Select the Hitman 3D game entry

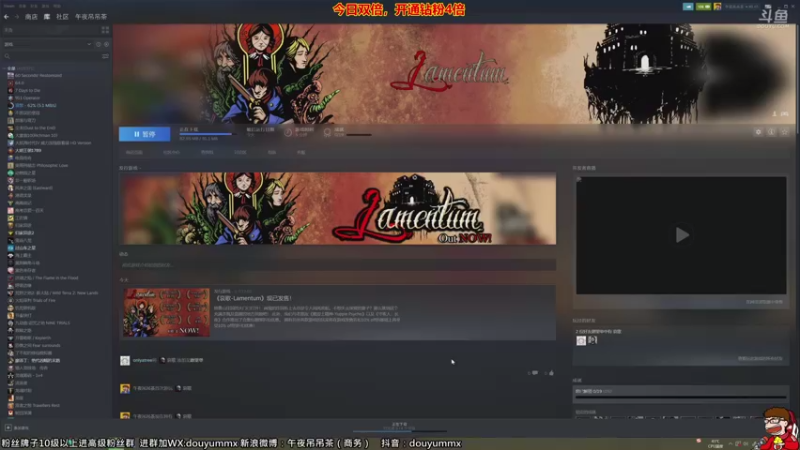36,136
